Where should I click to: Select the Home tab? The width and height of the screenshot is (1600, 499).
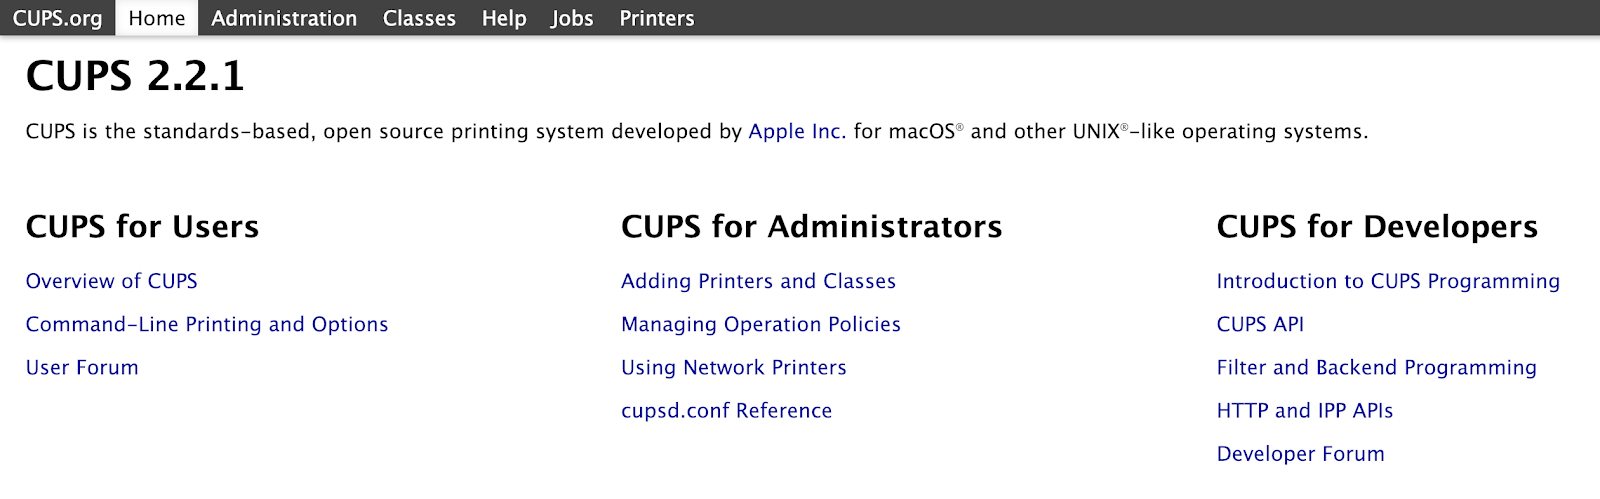point(157,18)
